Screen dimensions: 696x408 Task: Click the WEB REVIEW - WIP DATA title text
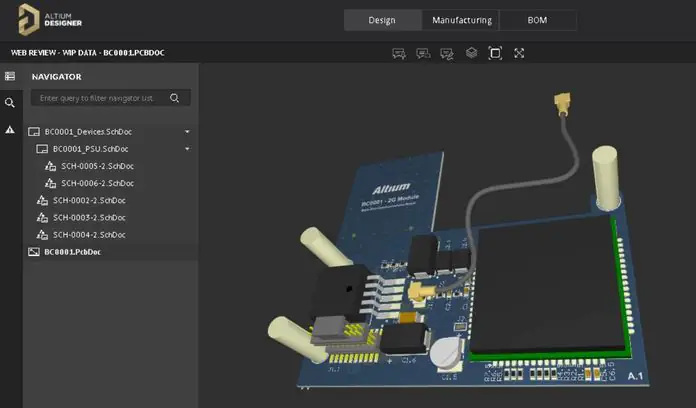tap(87, 53)
